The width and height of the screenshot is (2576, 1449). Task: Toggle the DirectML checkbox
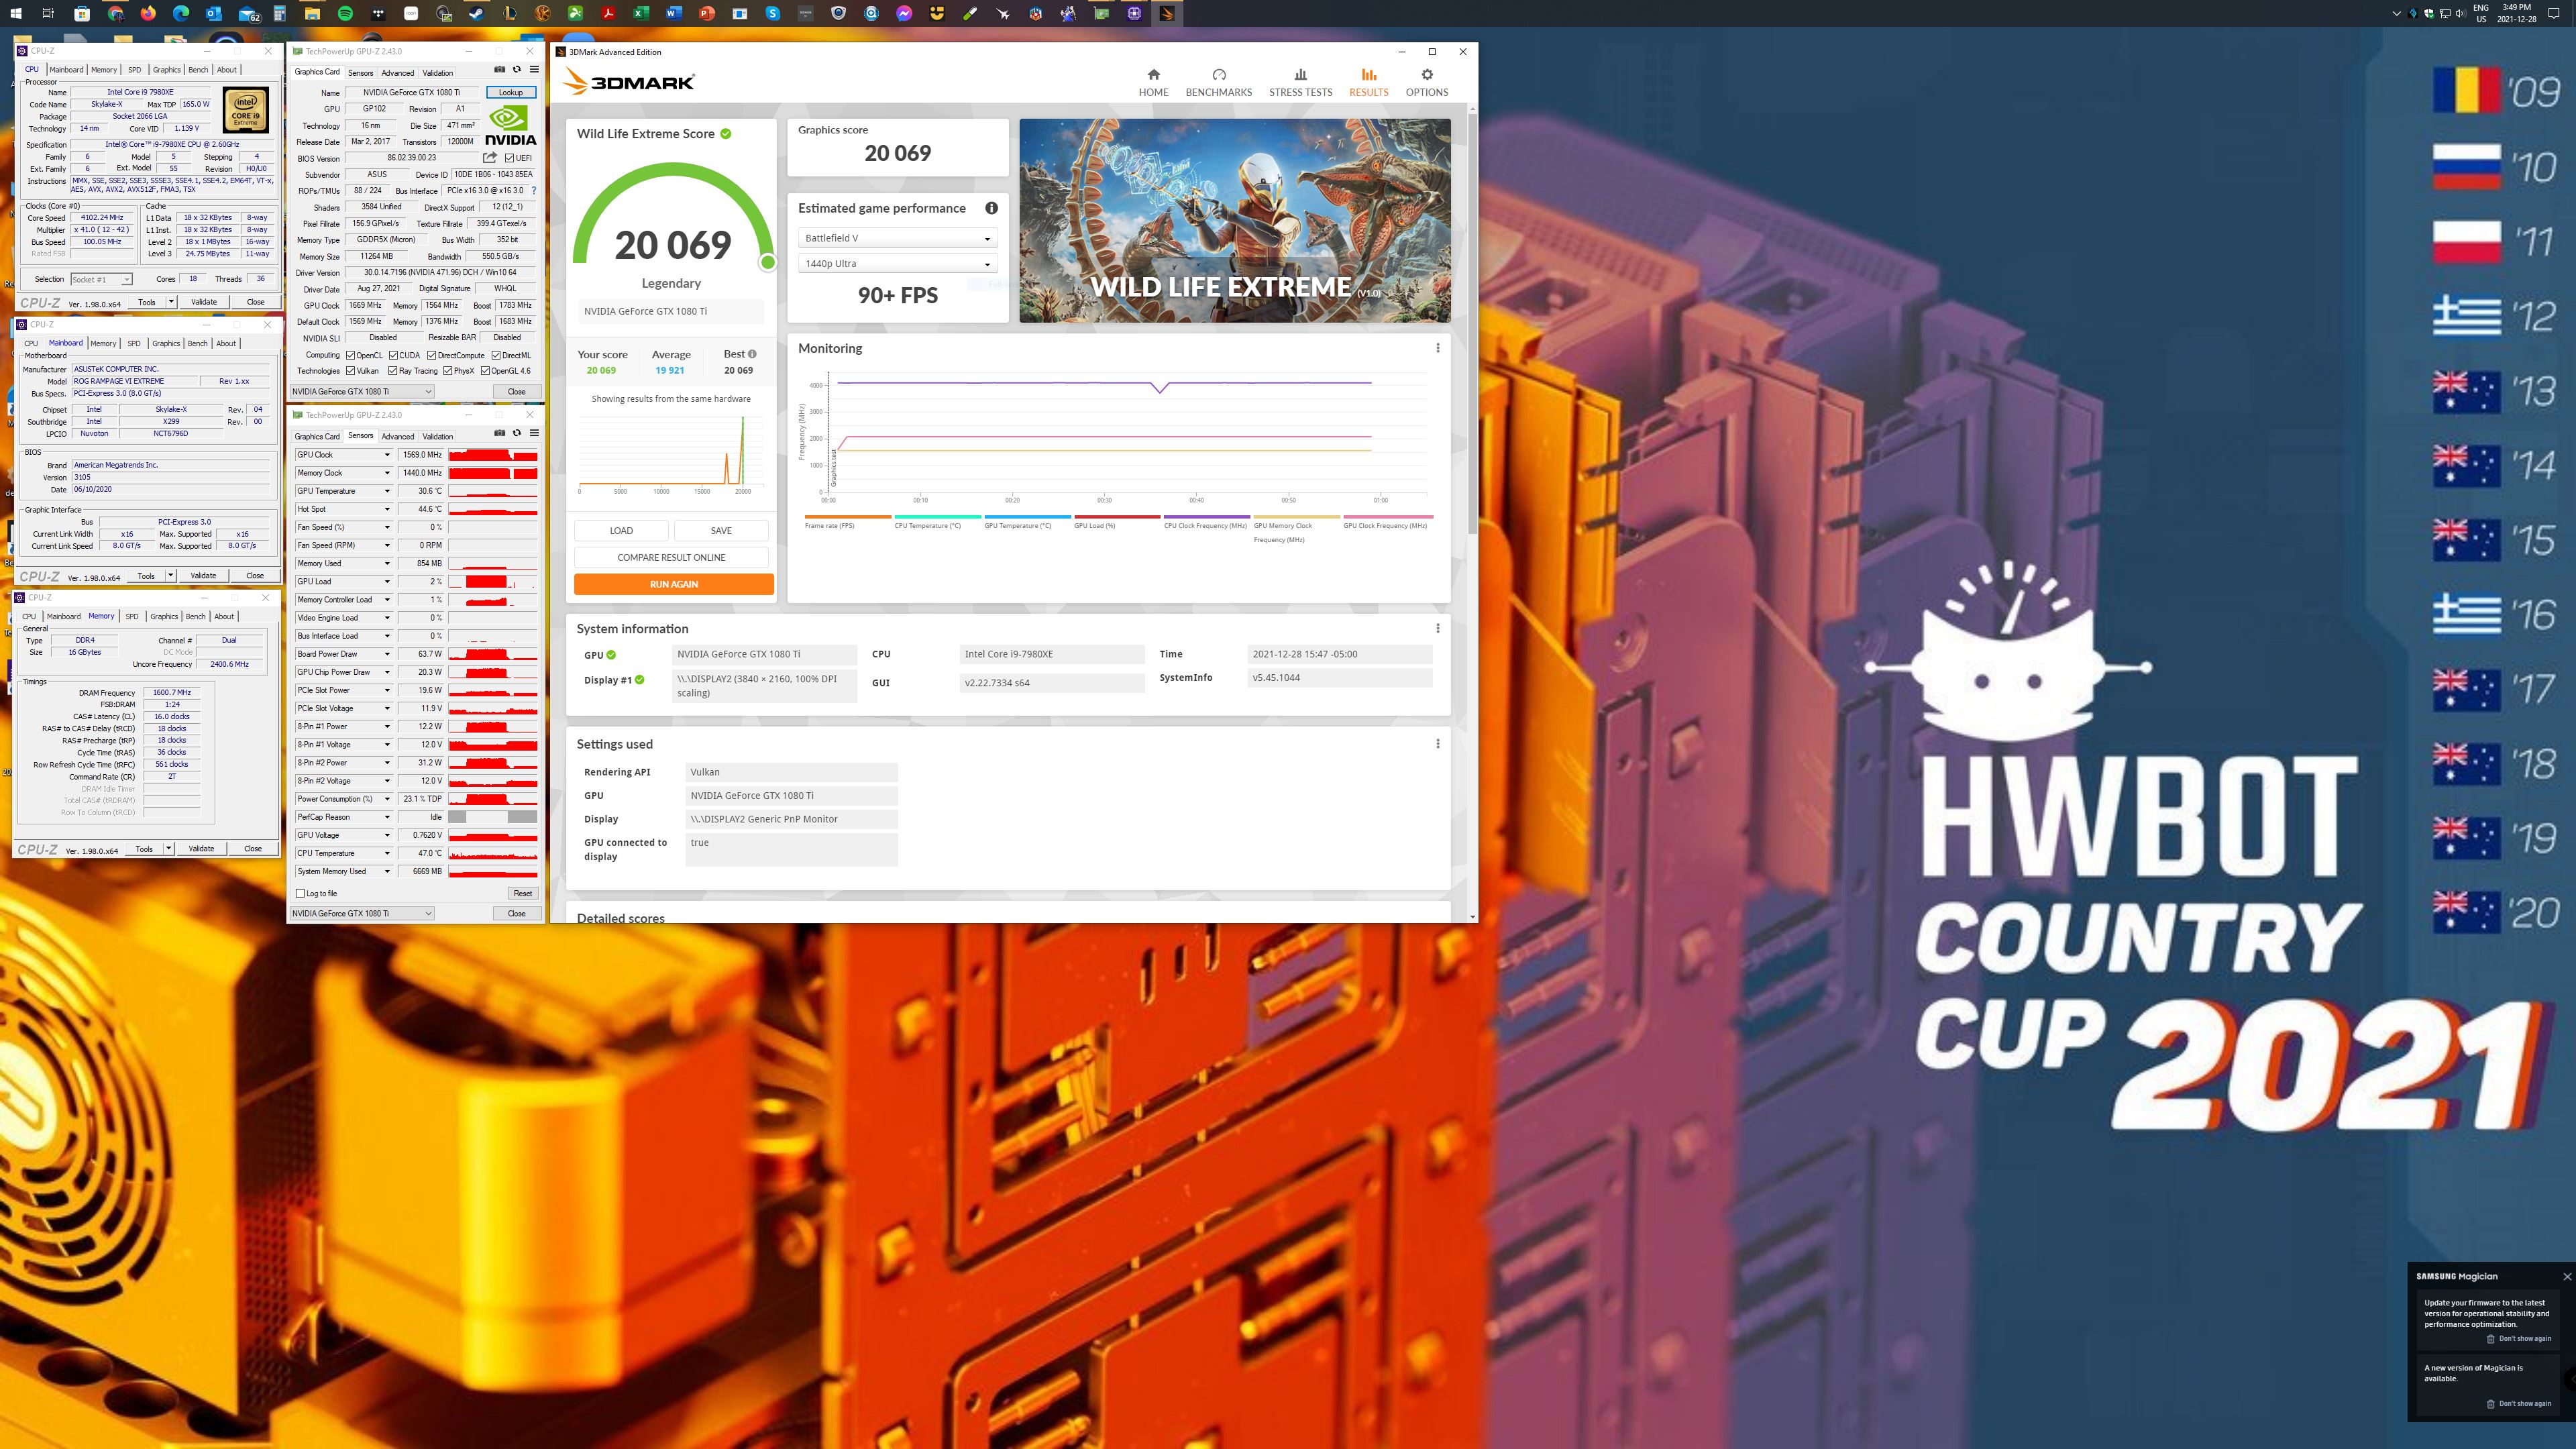(496, 355)
